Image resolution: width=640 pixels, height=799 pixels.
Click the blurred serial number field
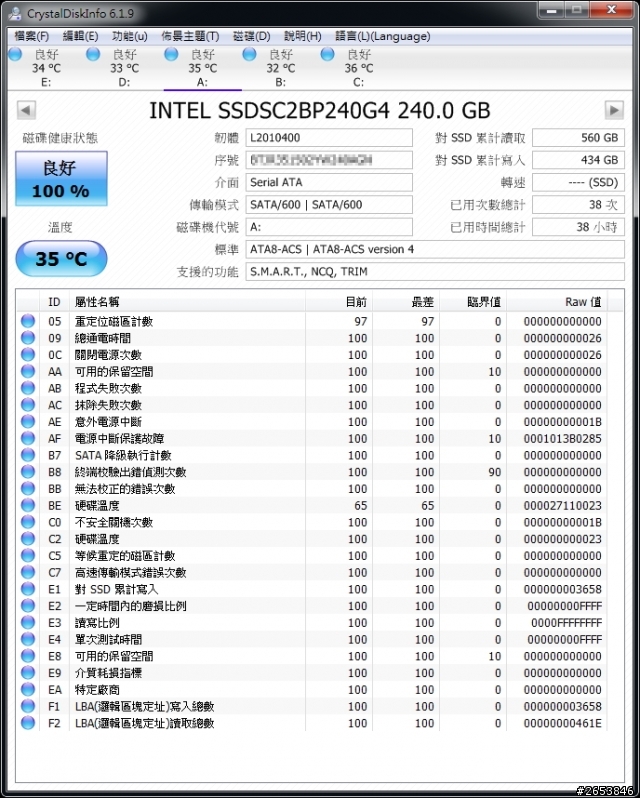329,160
